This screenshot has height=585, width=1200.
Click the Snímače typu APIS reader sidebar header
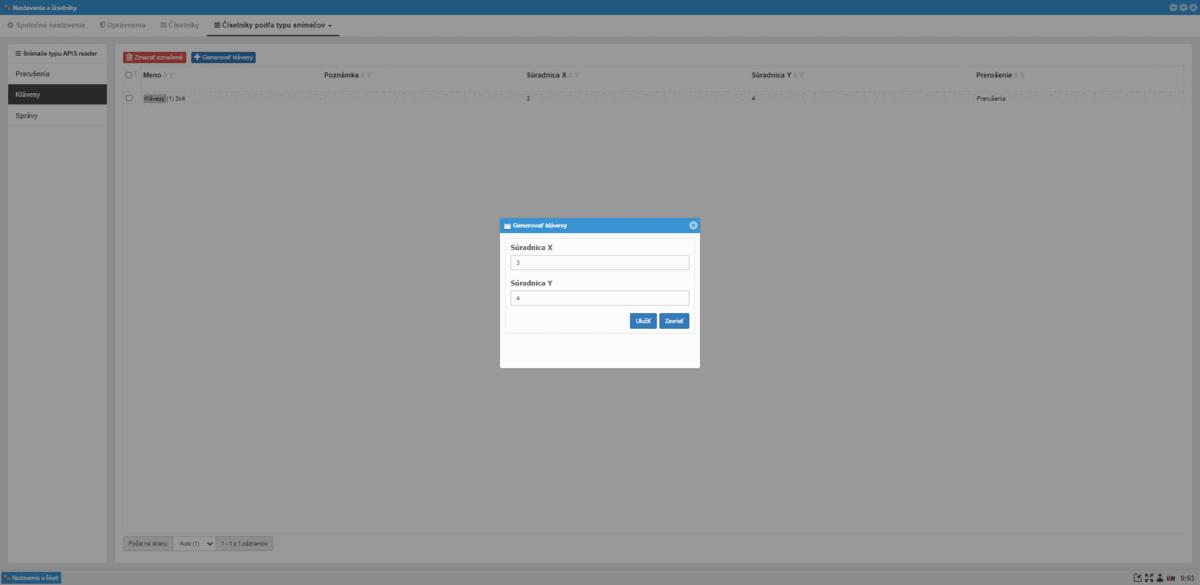[x=57, y=53]
